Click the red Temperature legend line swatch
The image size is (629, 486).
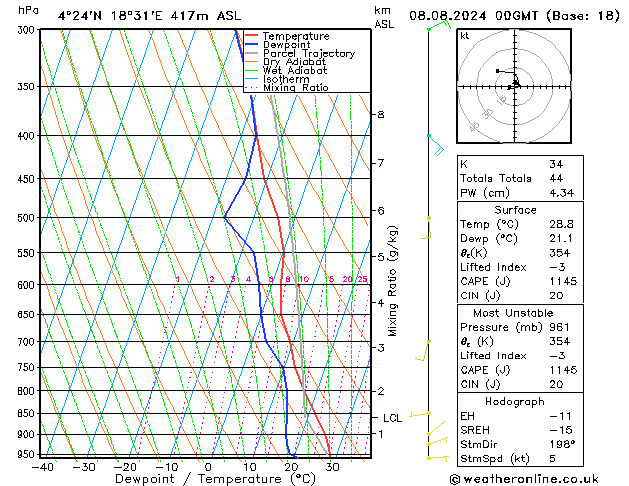251,36
